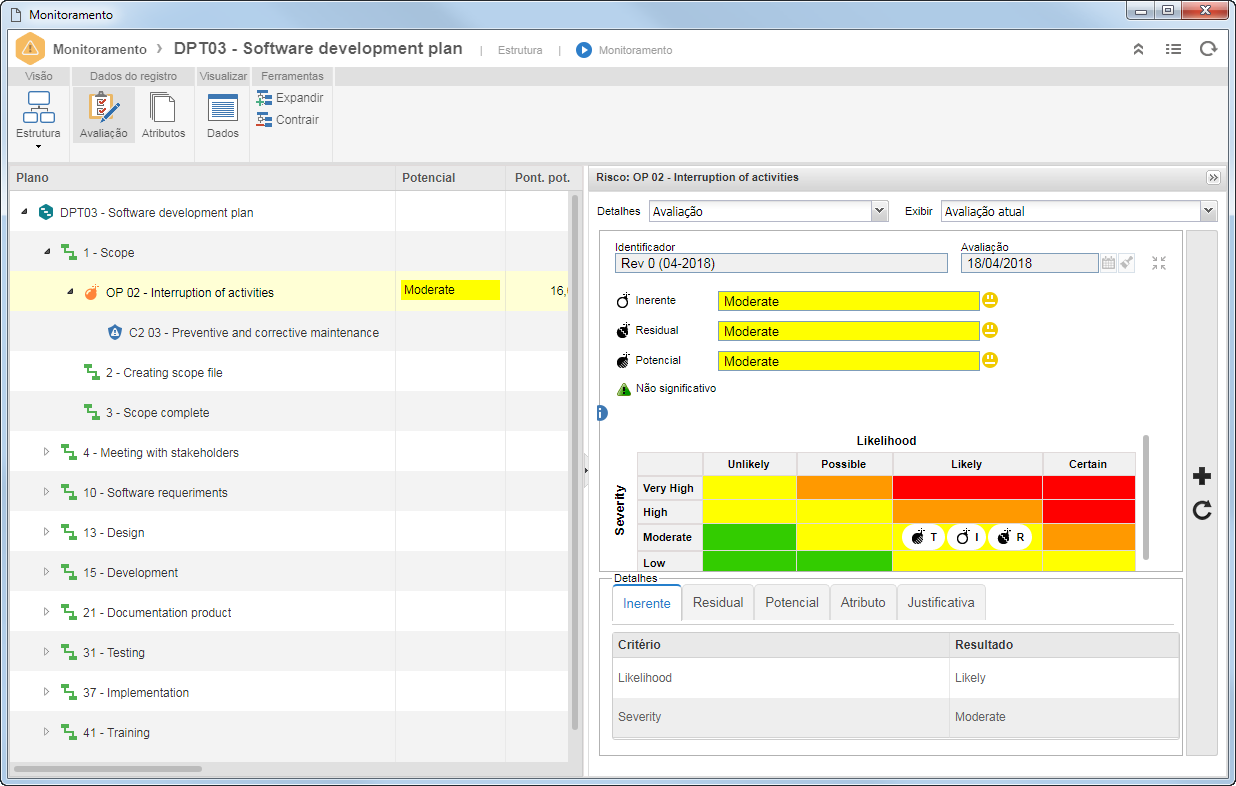Click green Moderate / Unlikely matrix cell

point(749,537)
